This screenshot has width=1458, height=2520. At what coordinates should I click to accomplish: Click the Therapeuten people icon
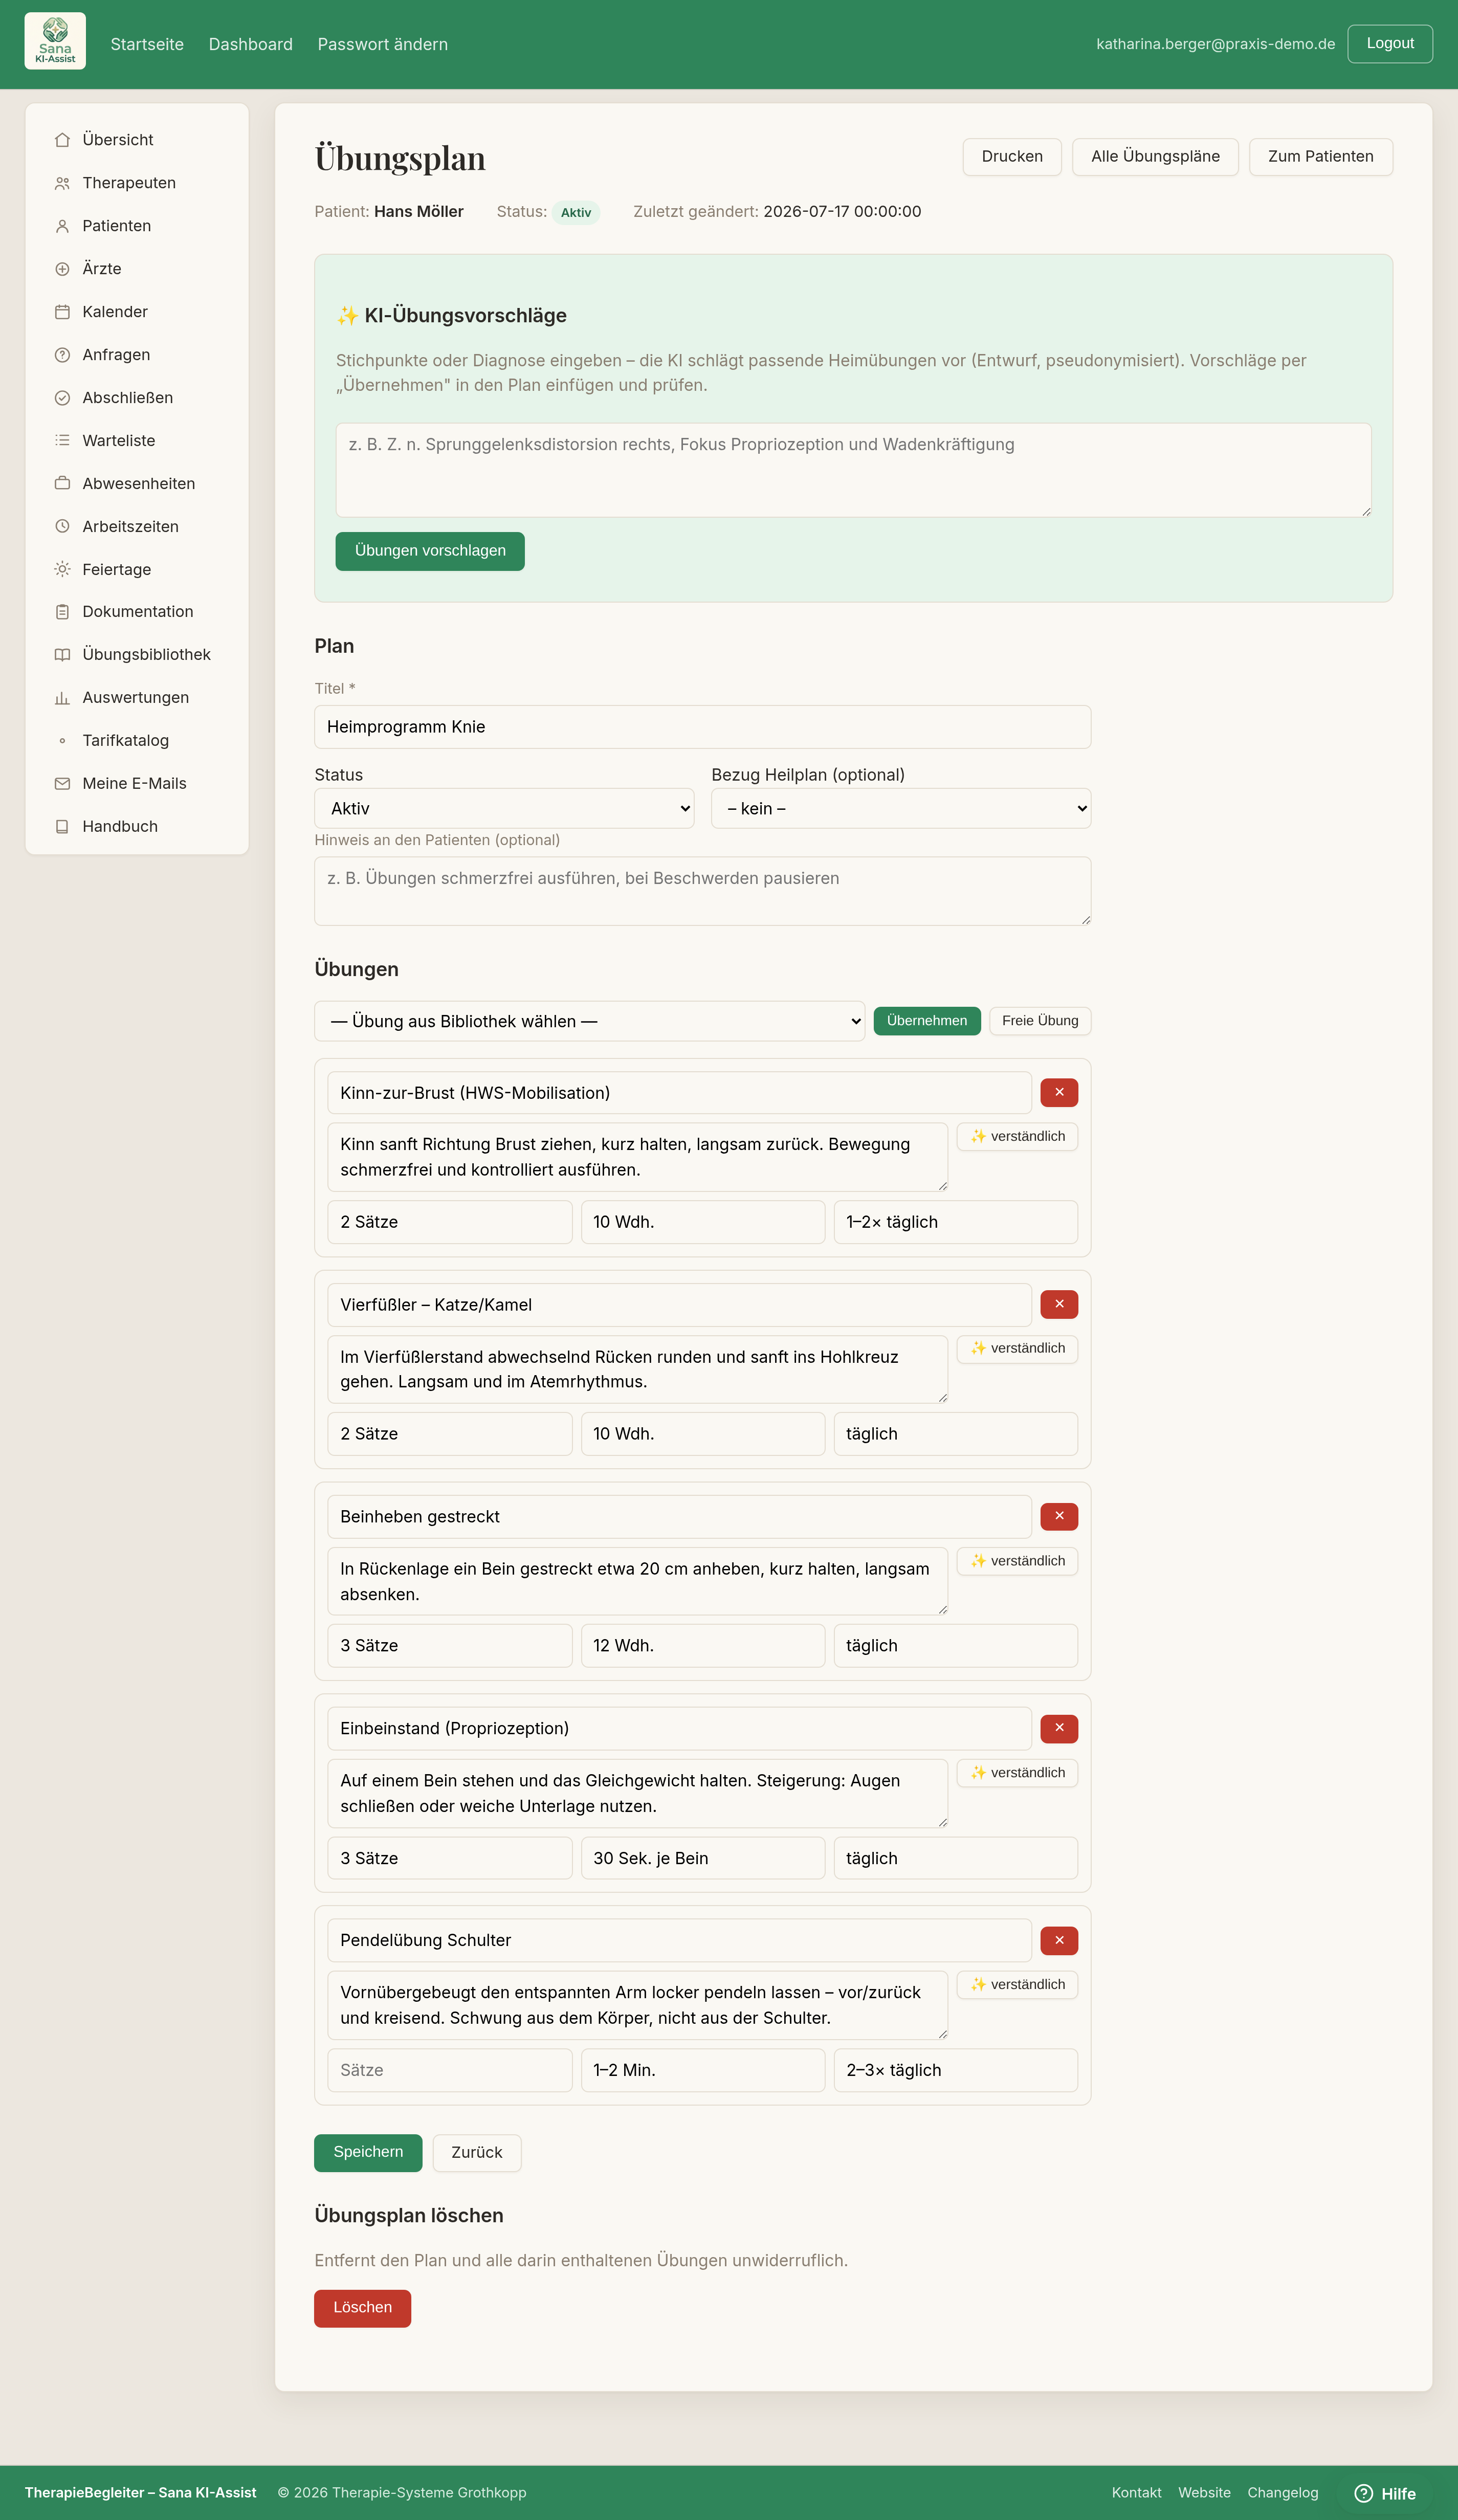62,183
